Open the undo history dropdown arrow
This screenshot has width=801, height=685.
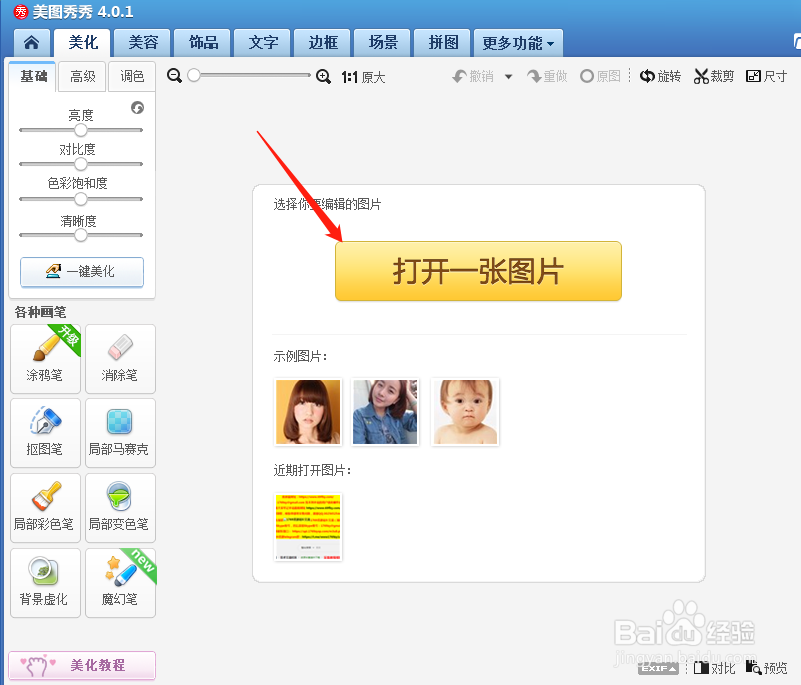coord(508,77)
